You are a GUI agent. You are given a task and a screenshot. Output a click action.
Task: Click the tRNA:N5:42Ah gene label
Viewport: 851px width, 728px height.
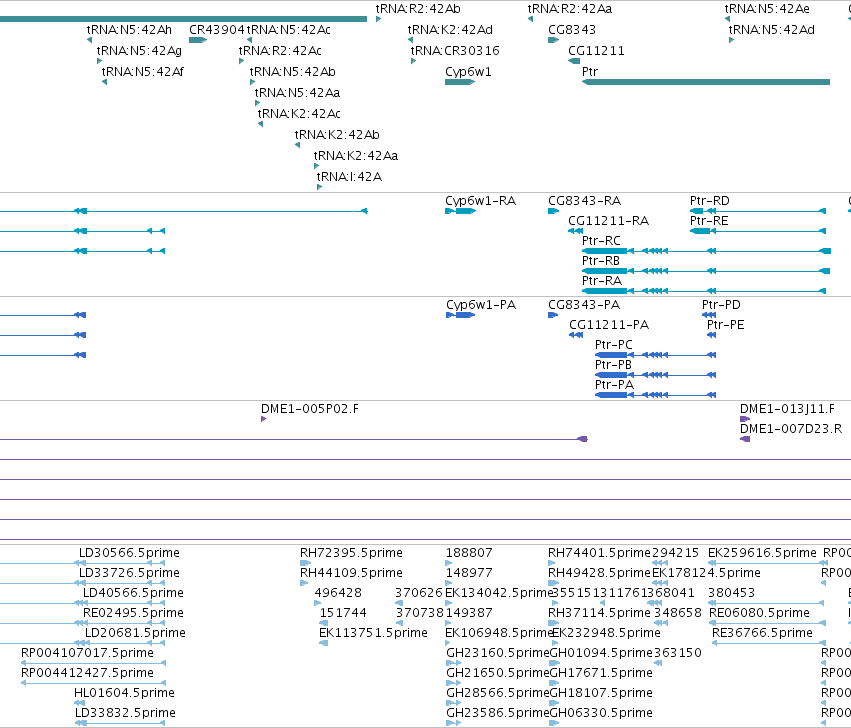(x=129, y=30)
